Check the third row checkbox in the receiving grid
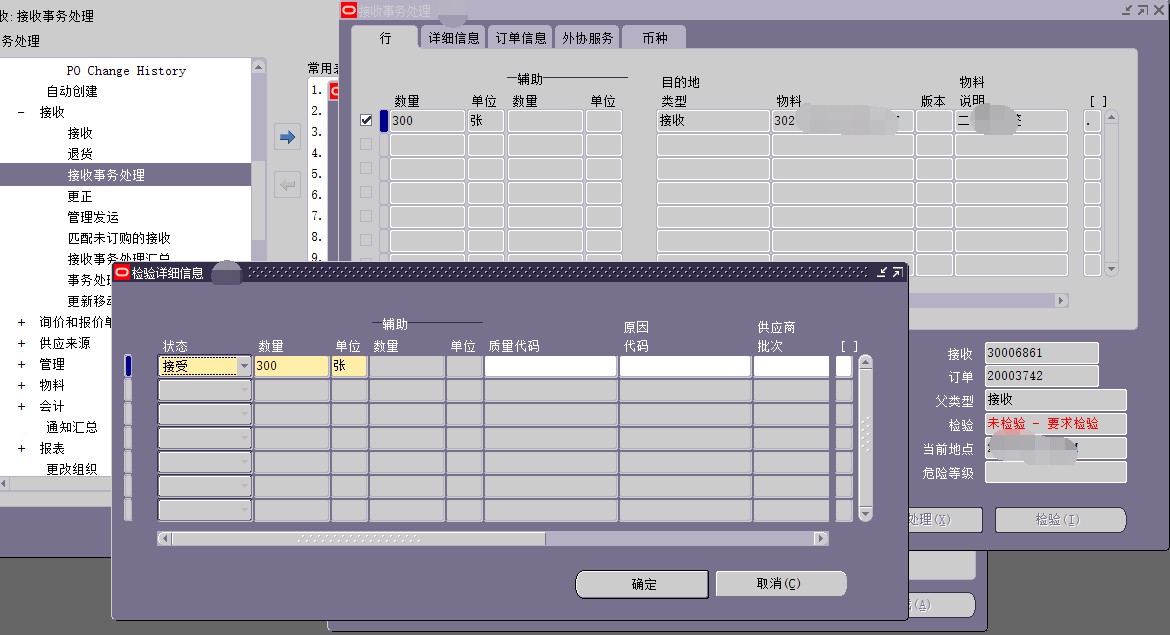Viewport: 1170px width, 635px height. point(366,168)
